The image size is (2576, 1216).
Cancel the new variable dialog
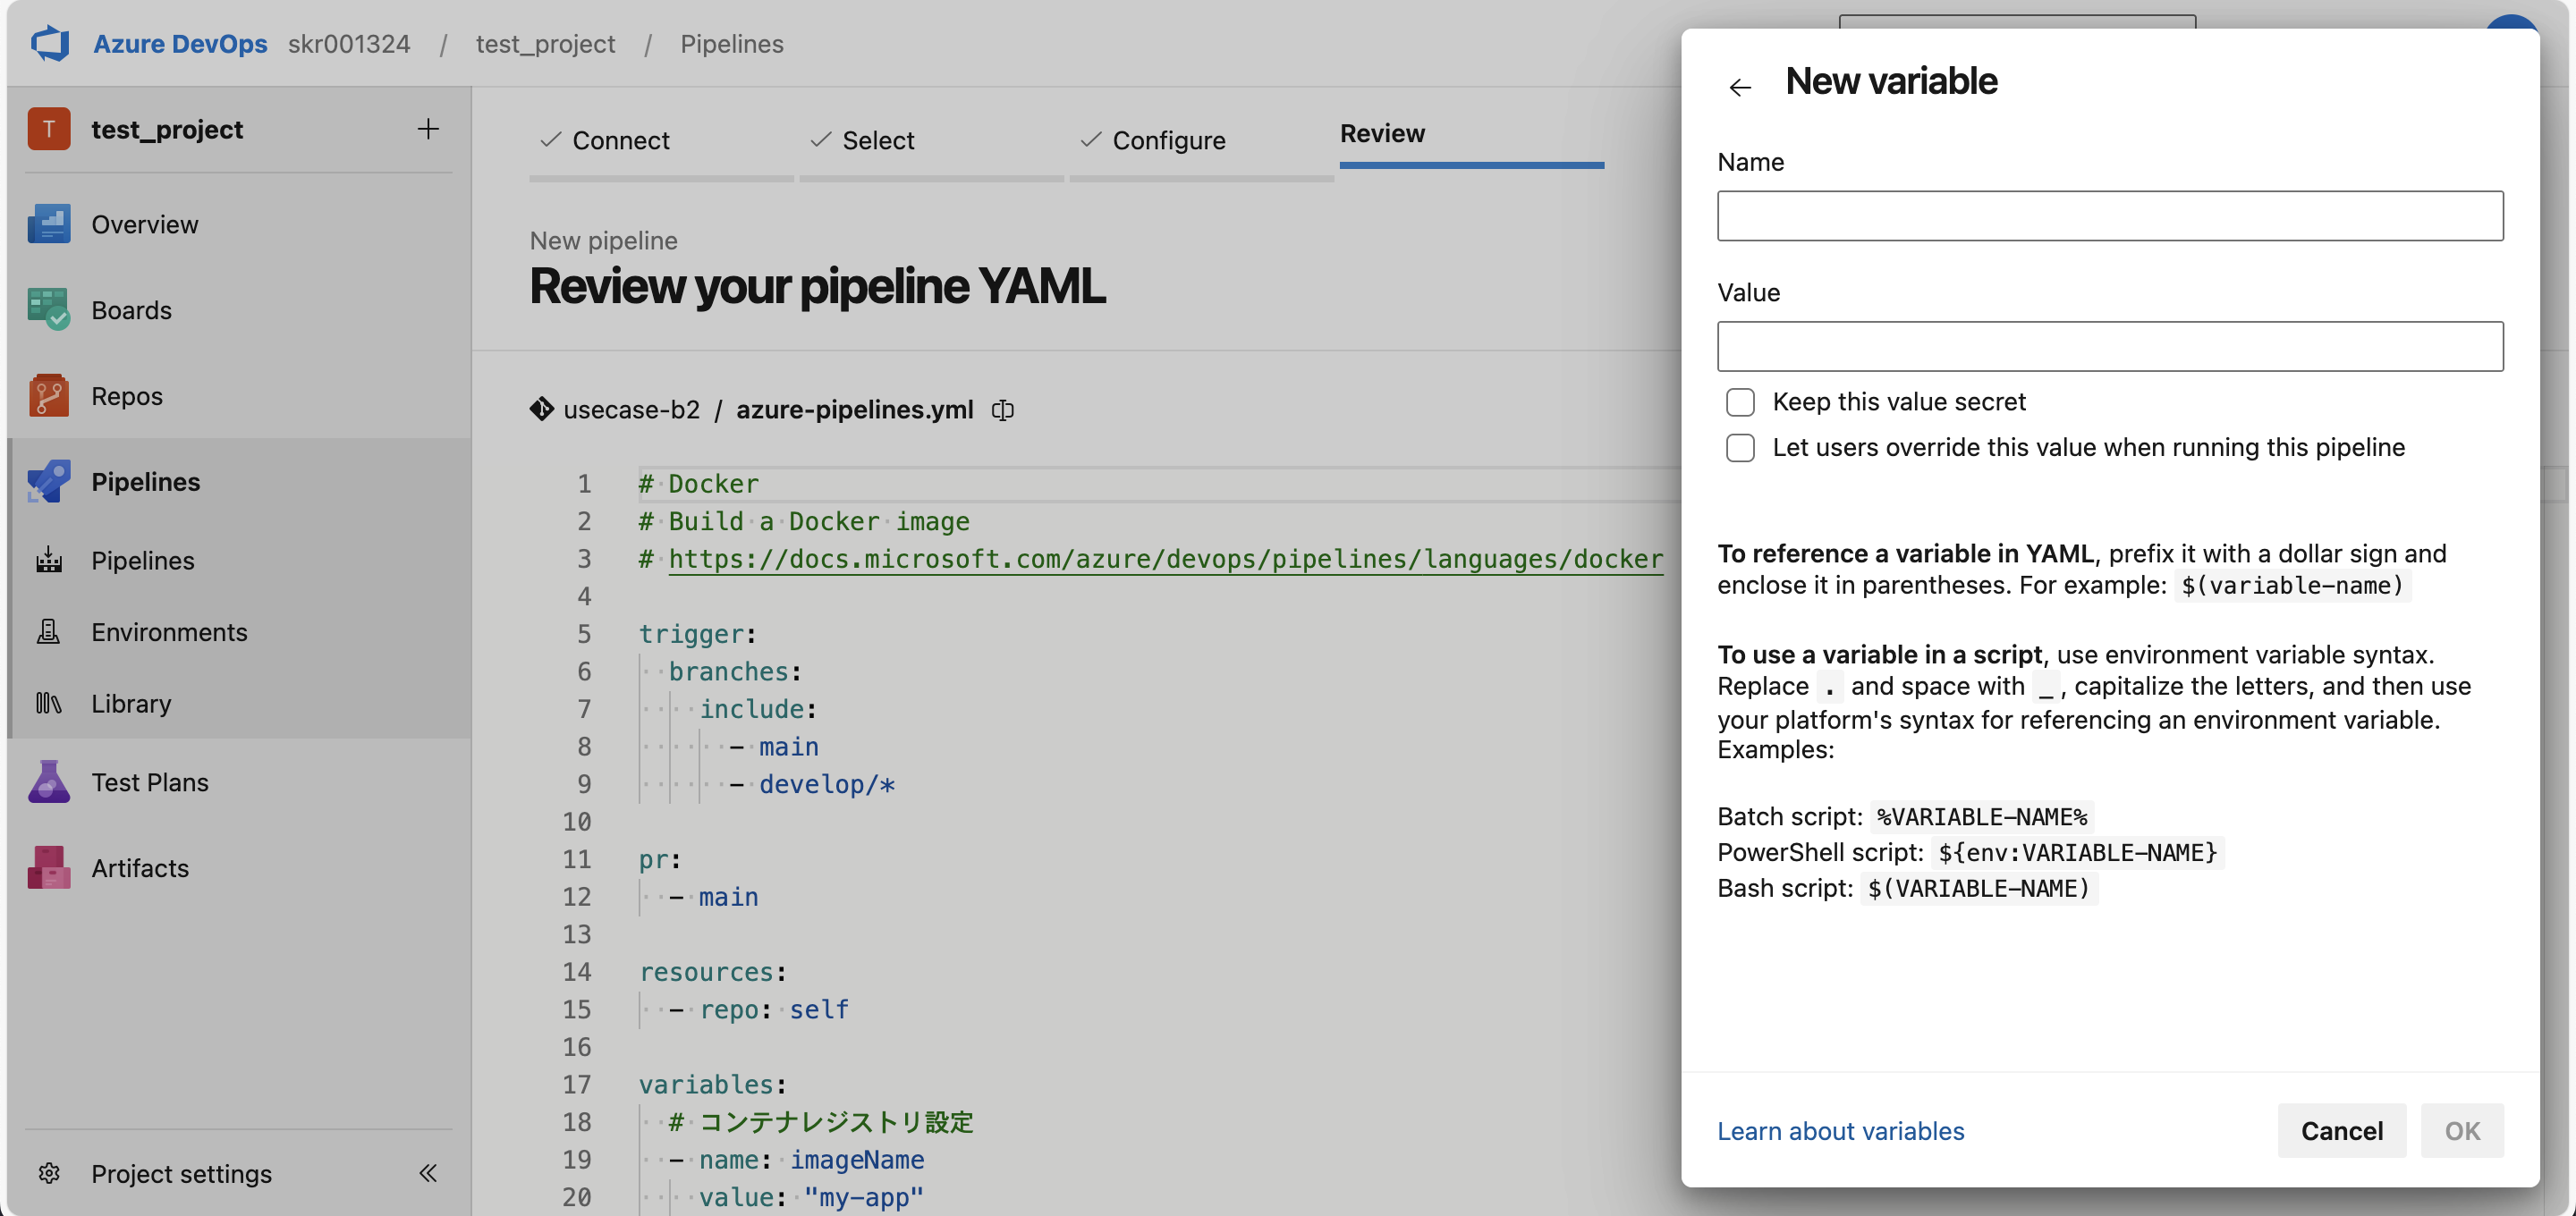click(x=2341, y=1130)
